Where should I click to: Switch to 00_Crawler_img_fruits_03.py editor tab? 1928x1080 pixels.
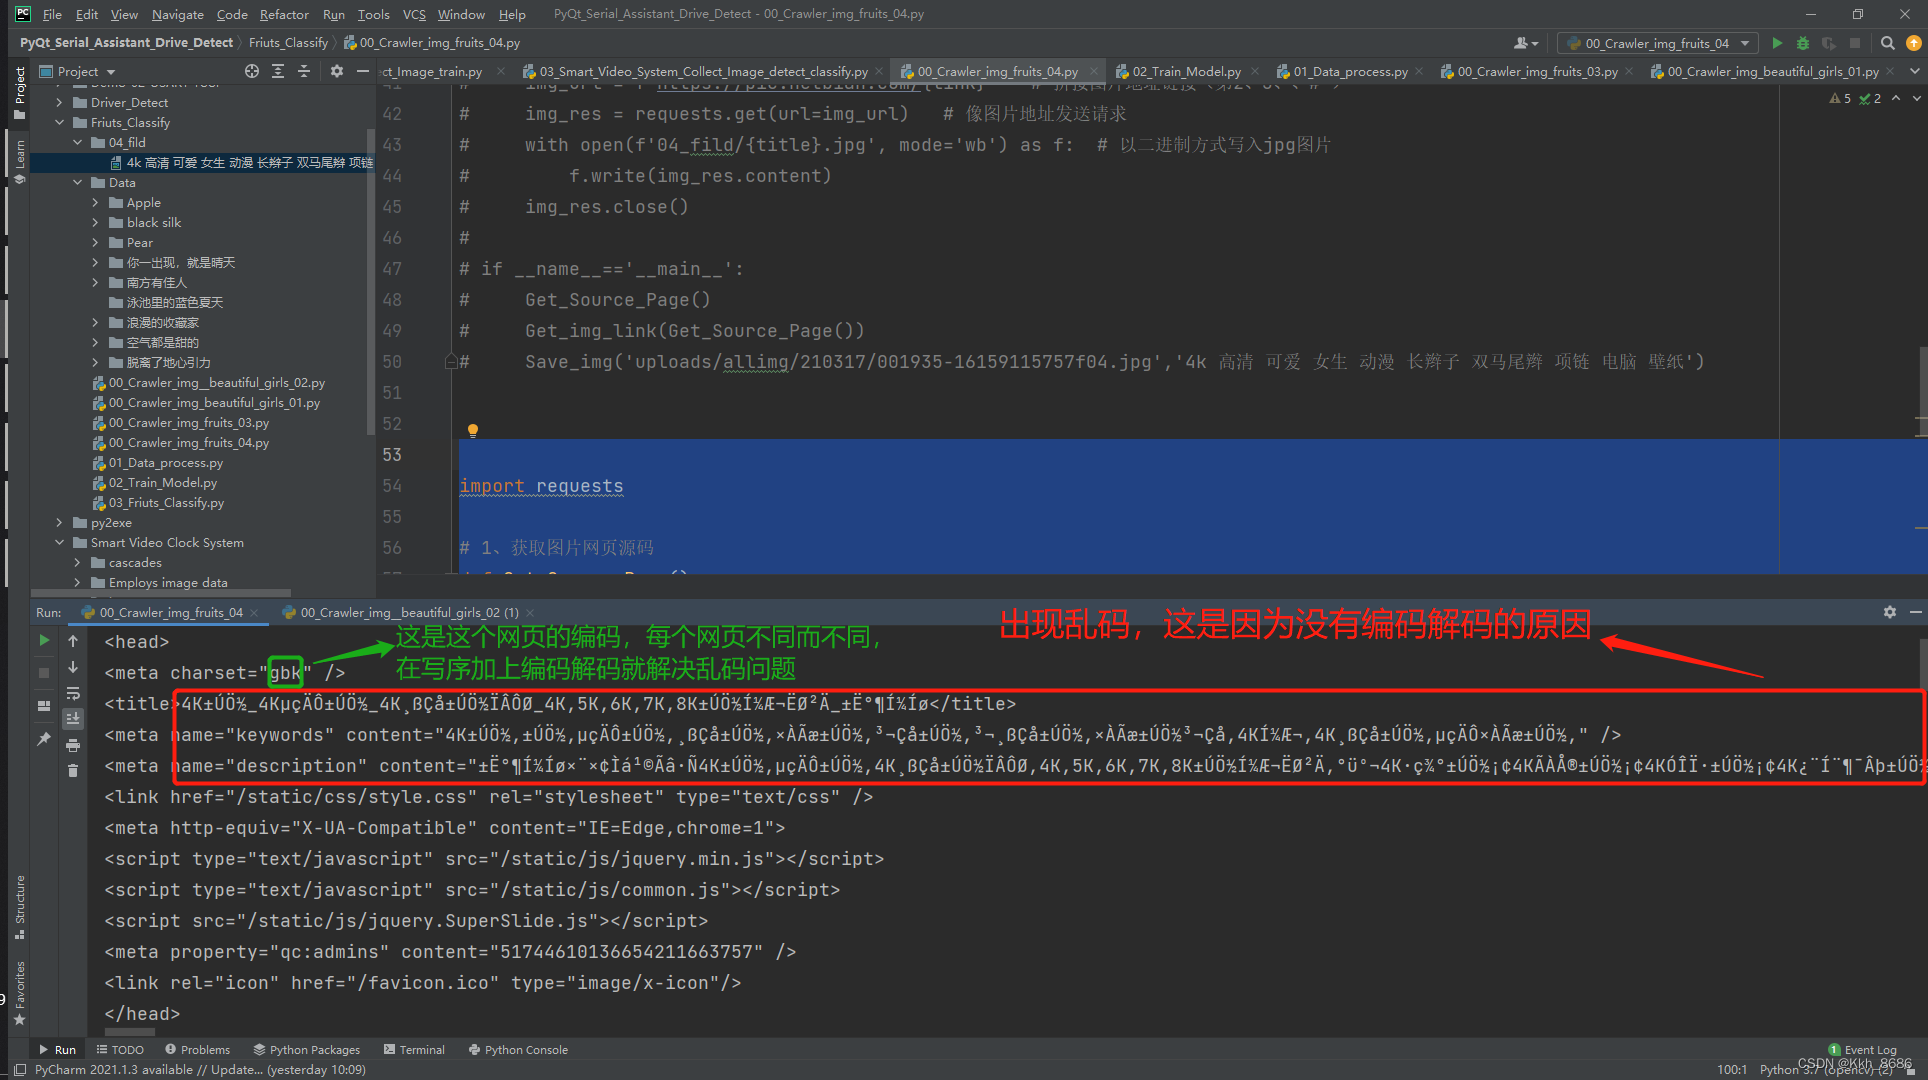(1537, 71)
